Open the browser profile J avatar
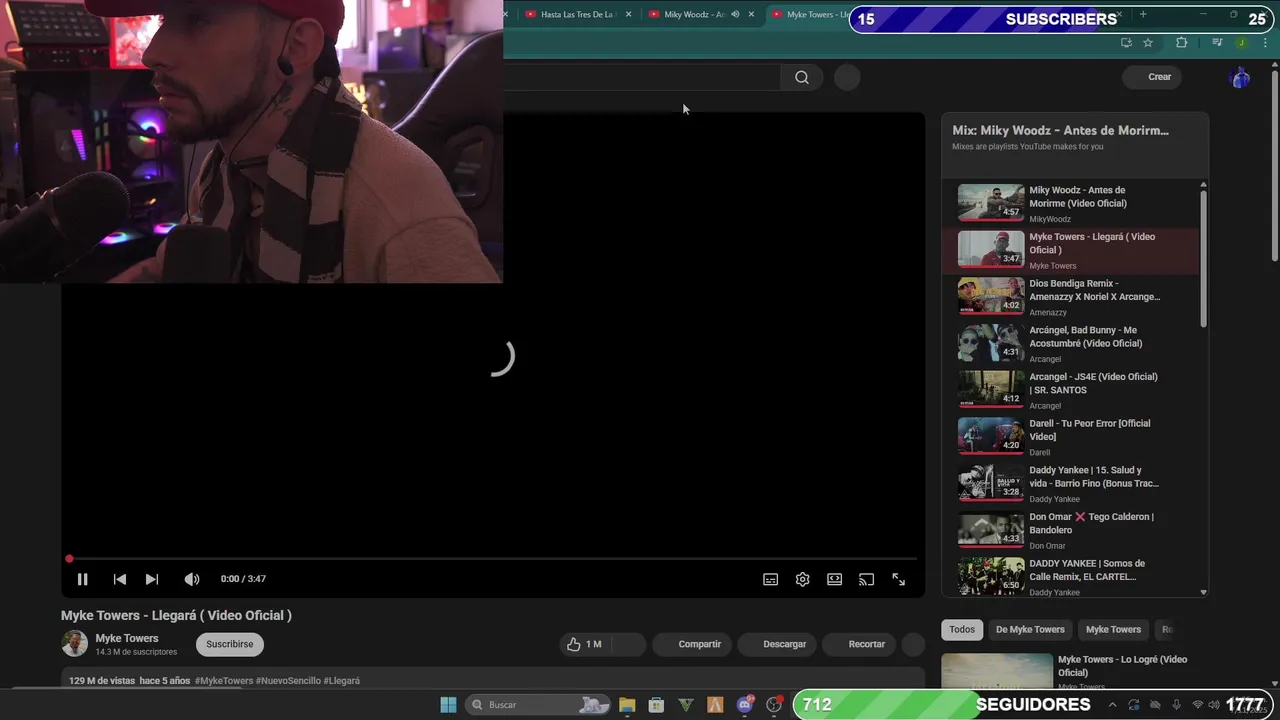Viewport: 1280px width, 720px height. coord(1241,43)
